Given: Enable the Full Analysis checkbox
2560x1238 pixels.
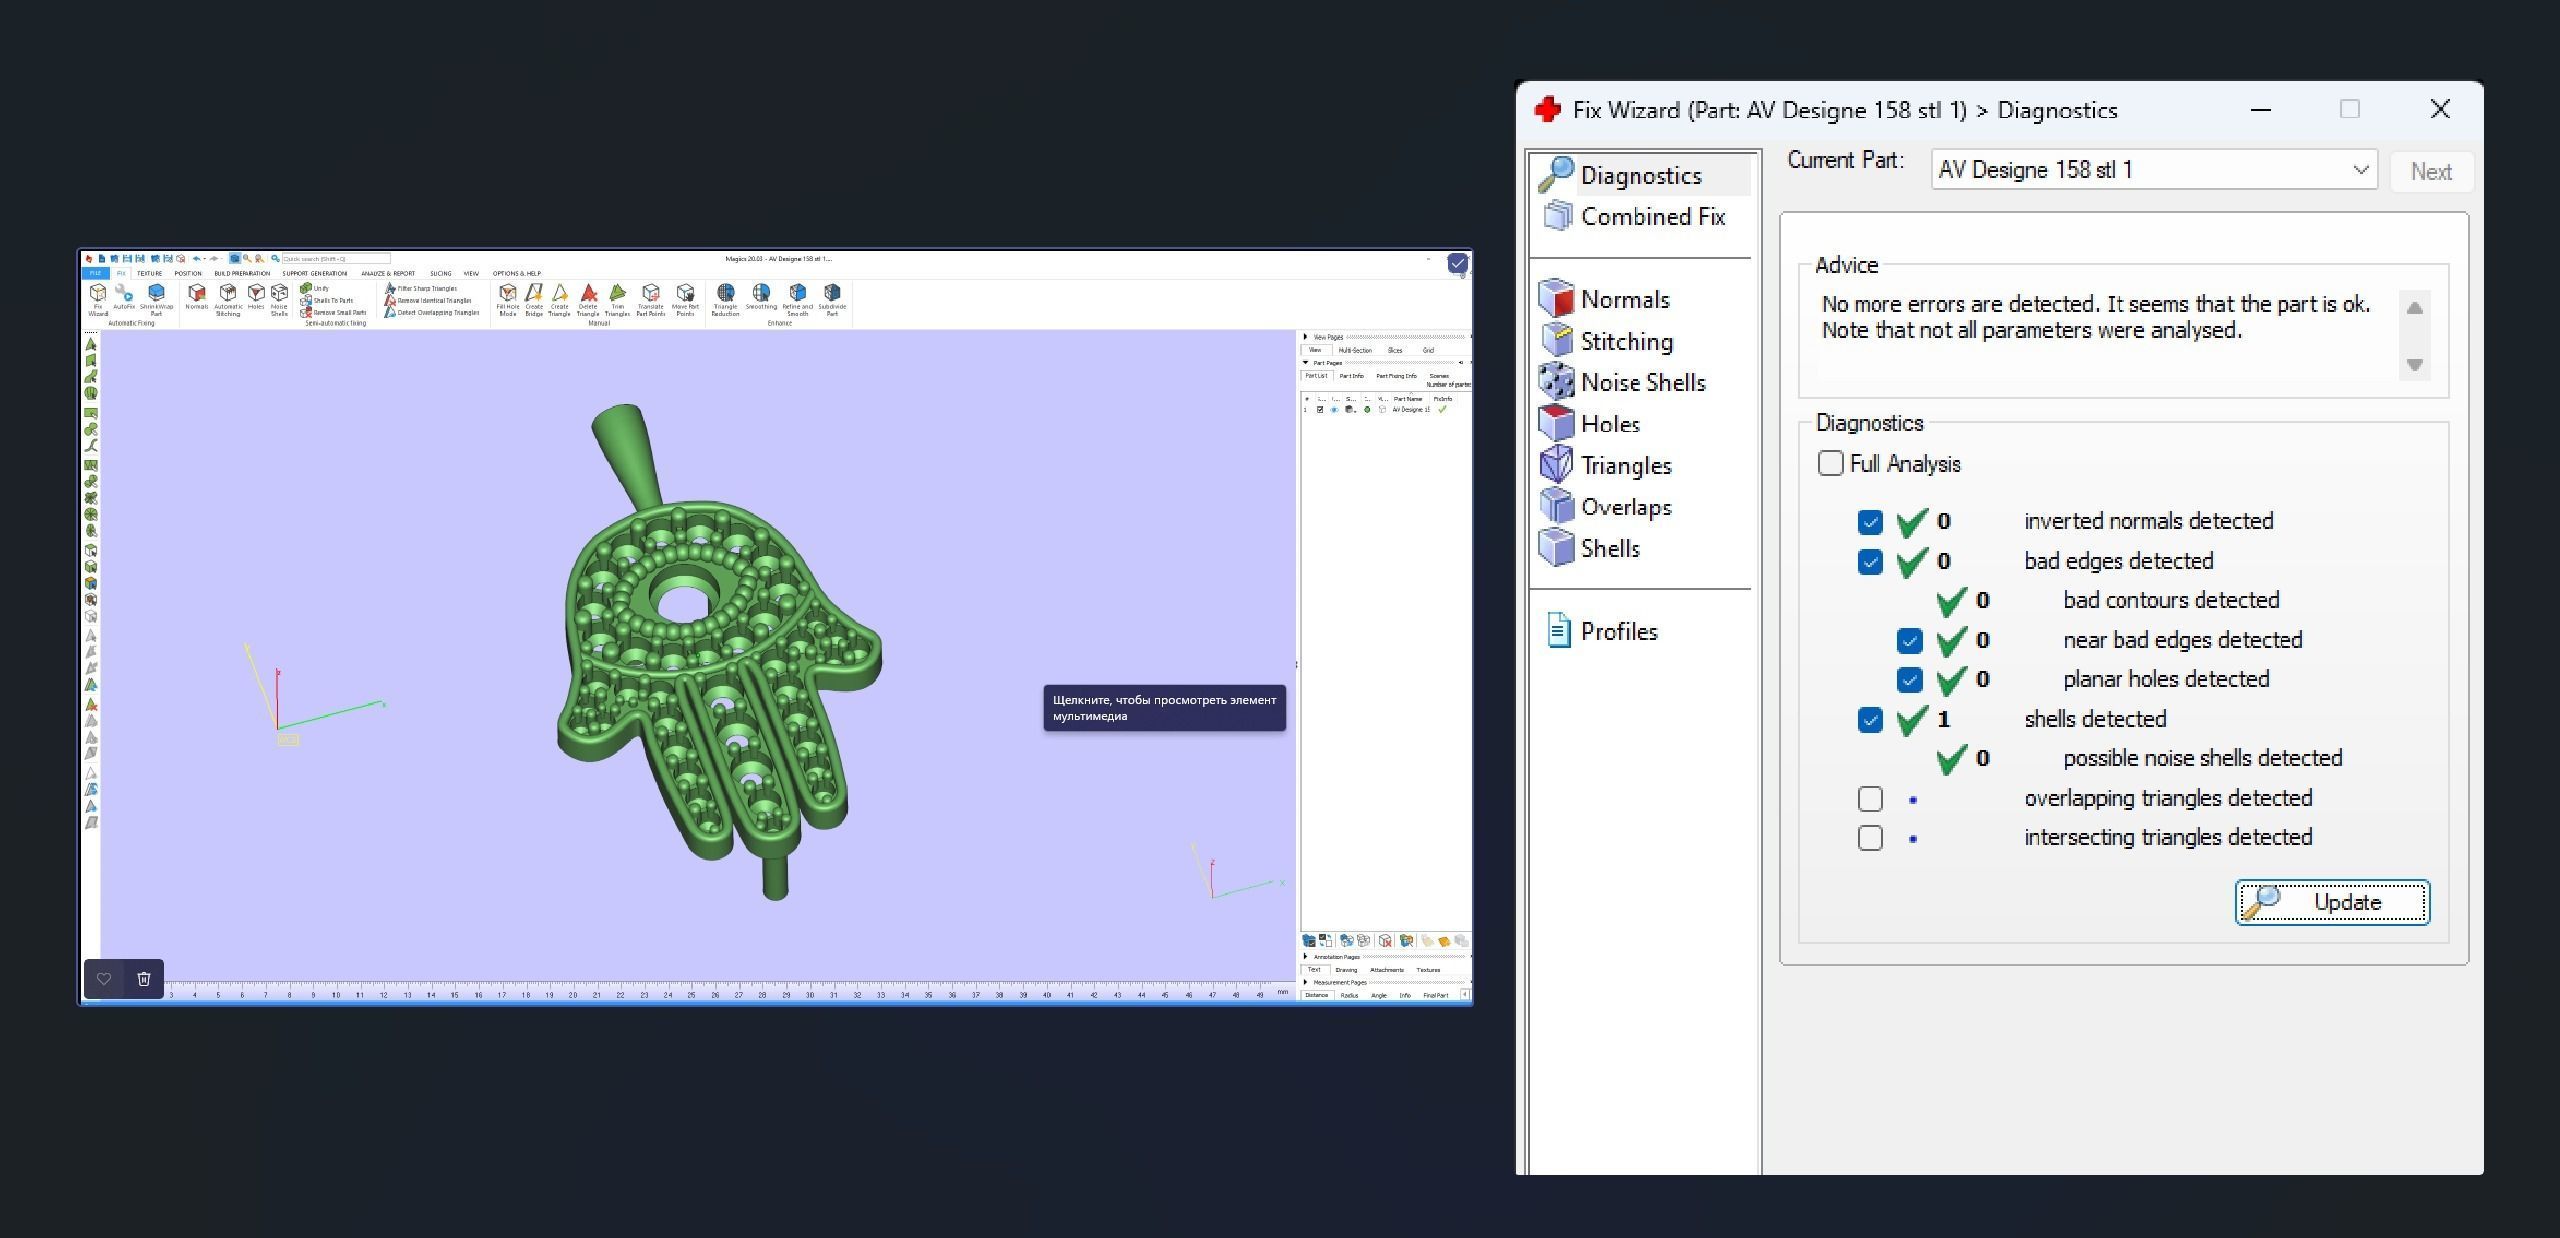Looking at the screenshot, I should click(x=1830, y=464).
